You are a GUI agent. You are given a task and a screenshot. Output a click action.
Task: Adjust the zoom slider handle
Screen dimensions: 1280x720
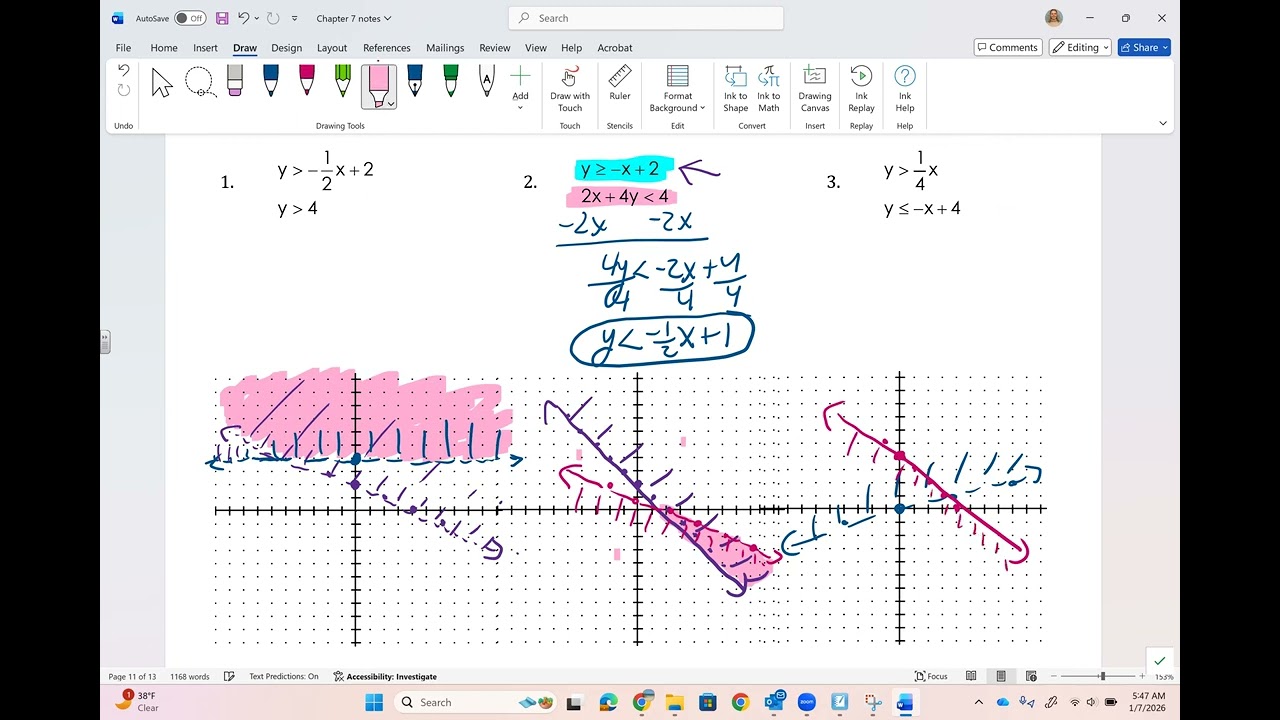coord(1102,677)
